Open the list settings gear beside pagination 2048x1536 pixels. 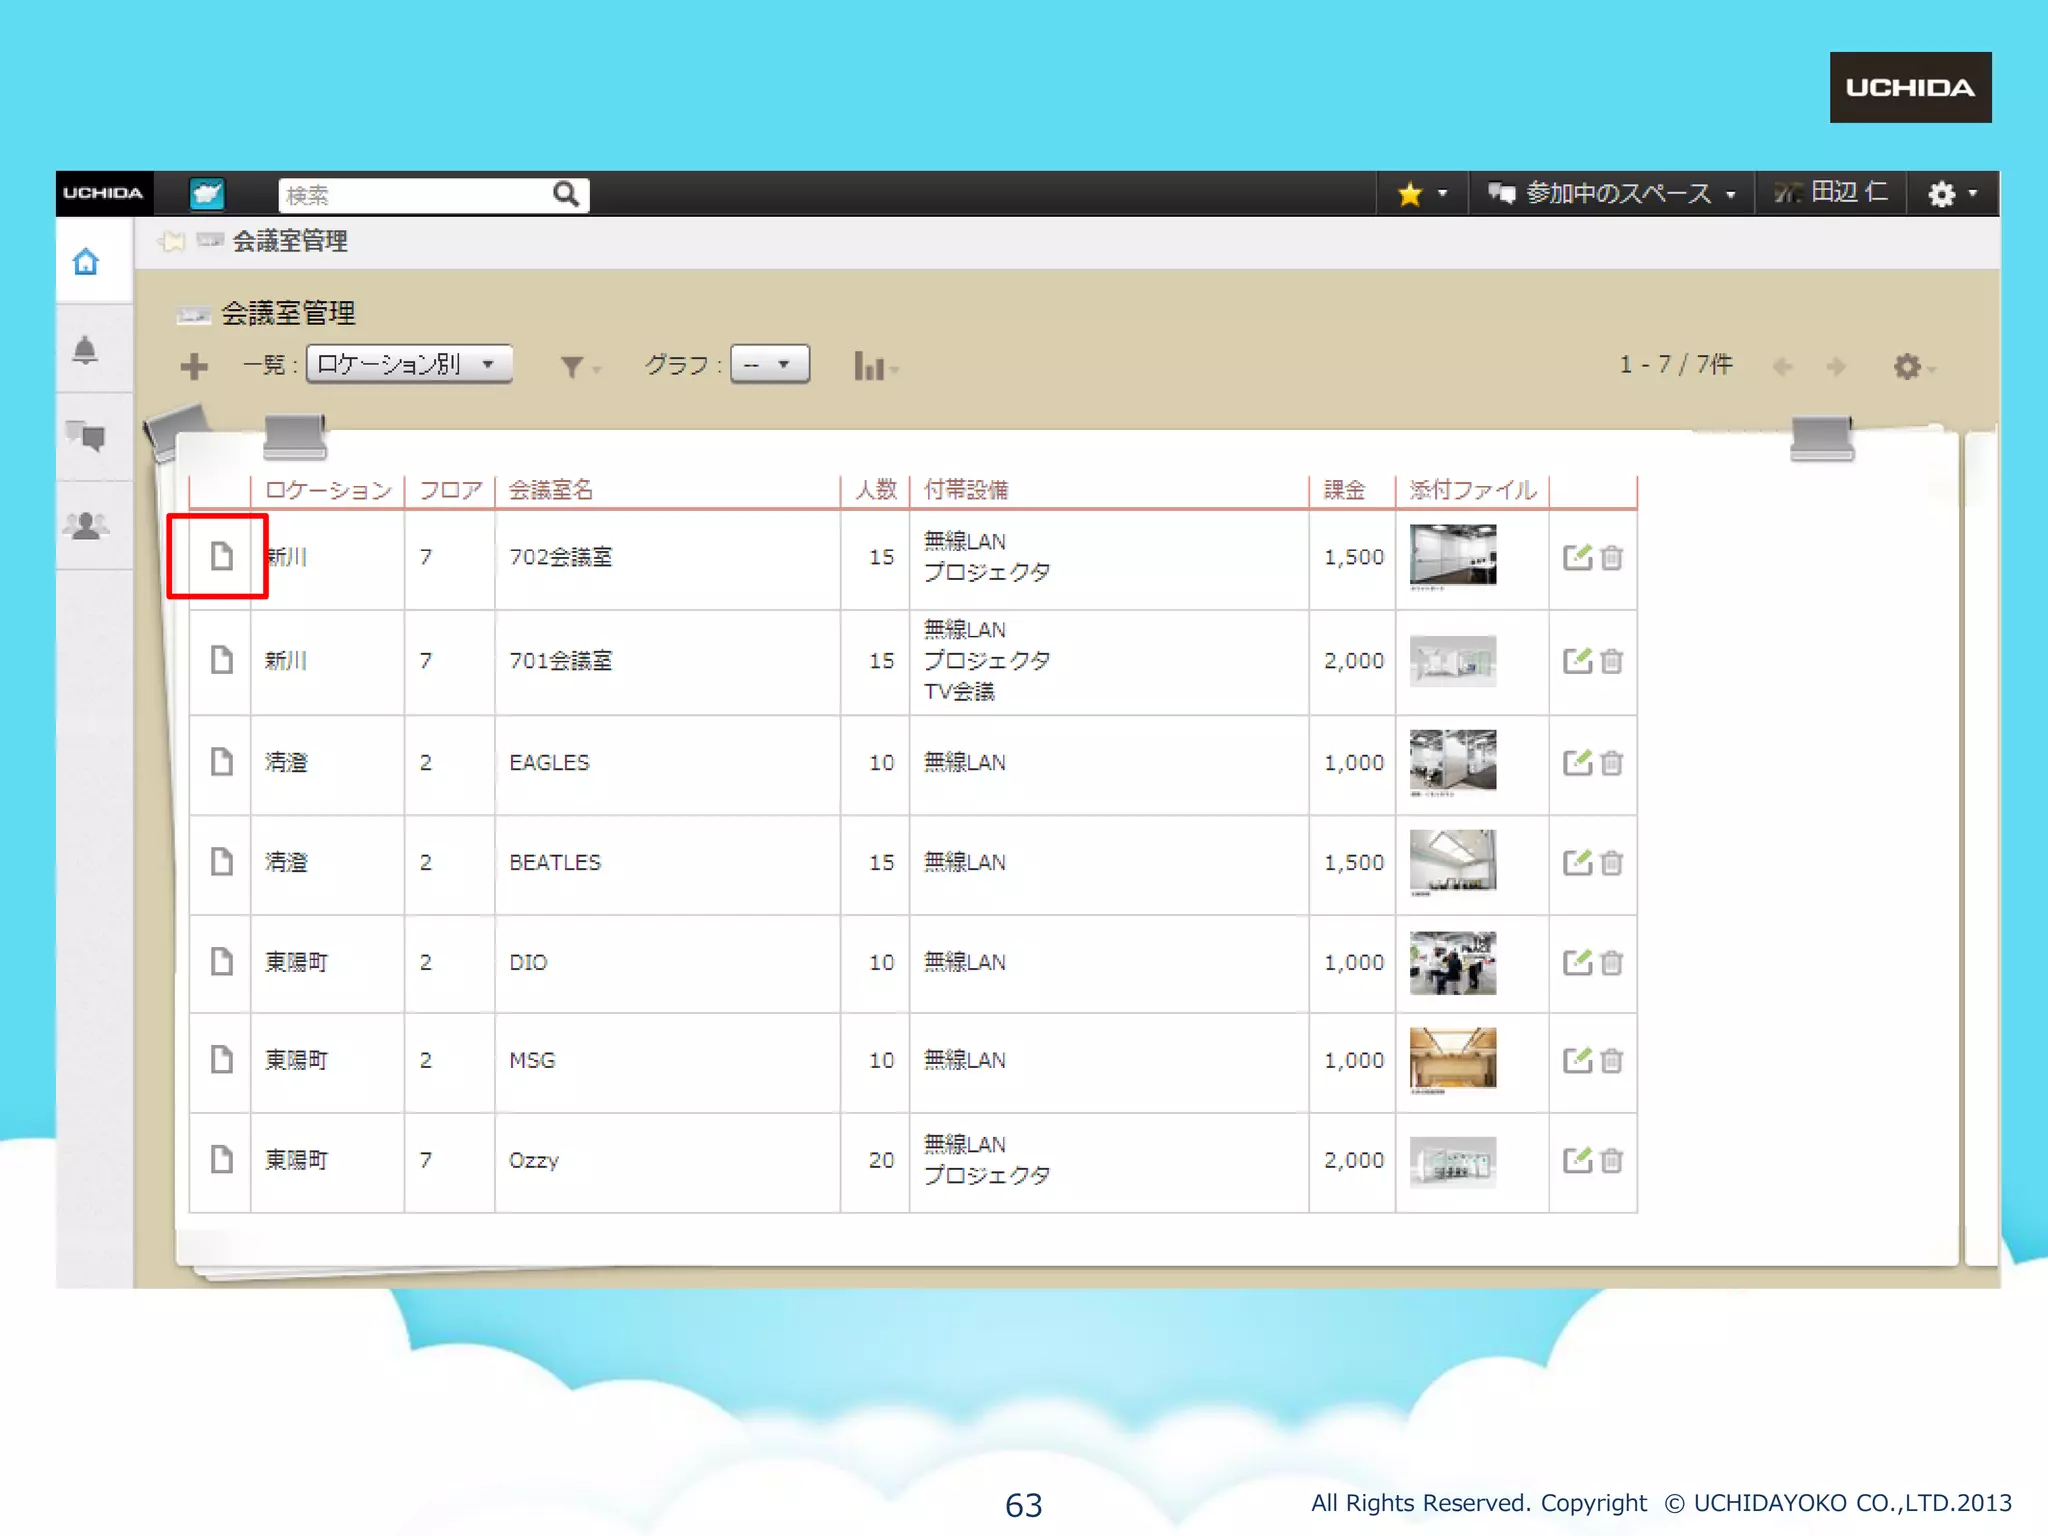[x=1909, y=367]
